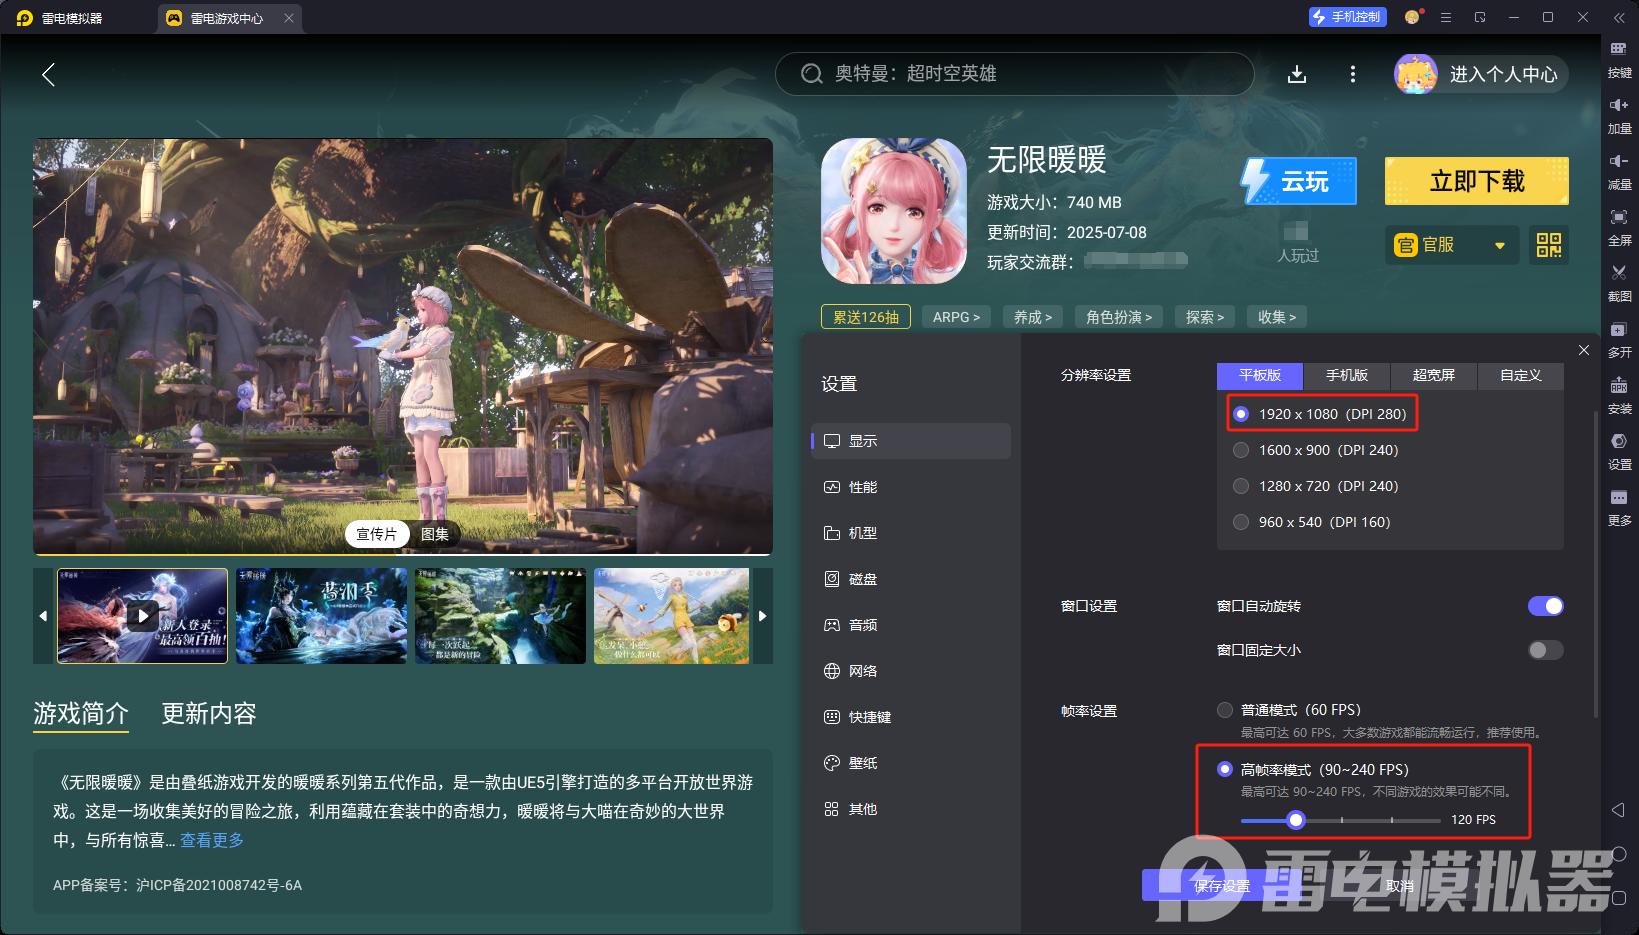This screenshot has width=1639, height=935.
Task: Open the ARPG > category tag
Action: click(956, 317)
